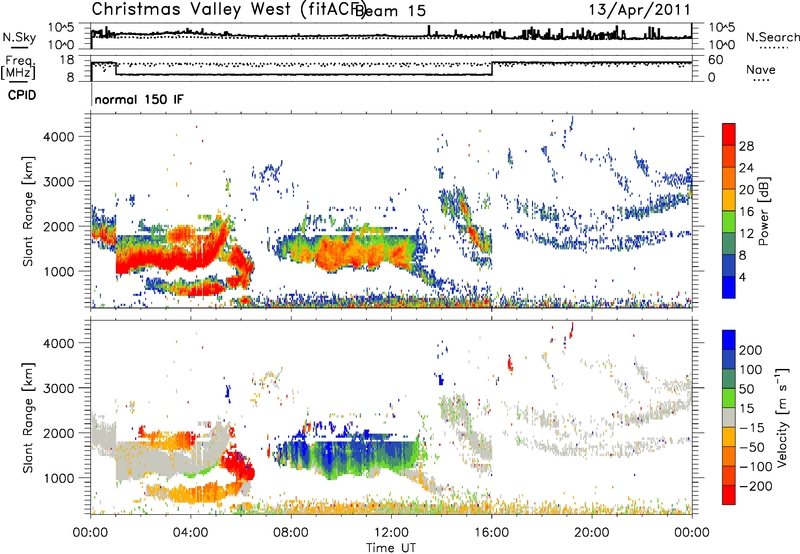Image resolution: width=800 pixels, height=554 pixels.
Task: Click the '20:00' time tick label
Action: coord(591,533)
